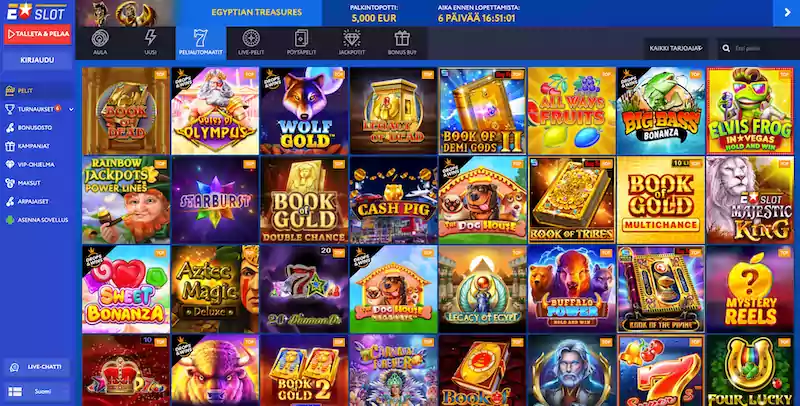
Task: Expand the Turnaukset submenu chevron
Action: tap(71, 109)
